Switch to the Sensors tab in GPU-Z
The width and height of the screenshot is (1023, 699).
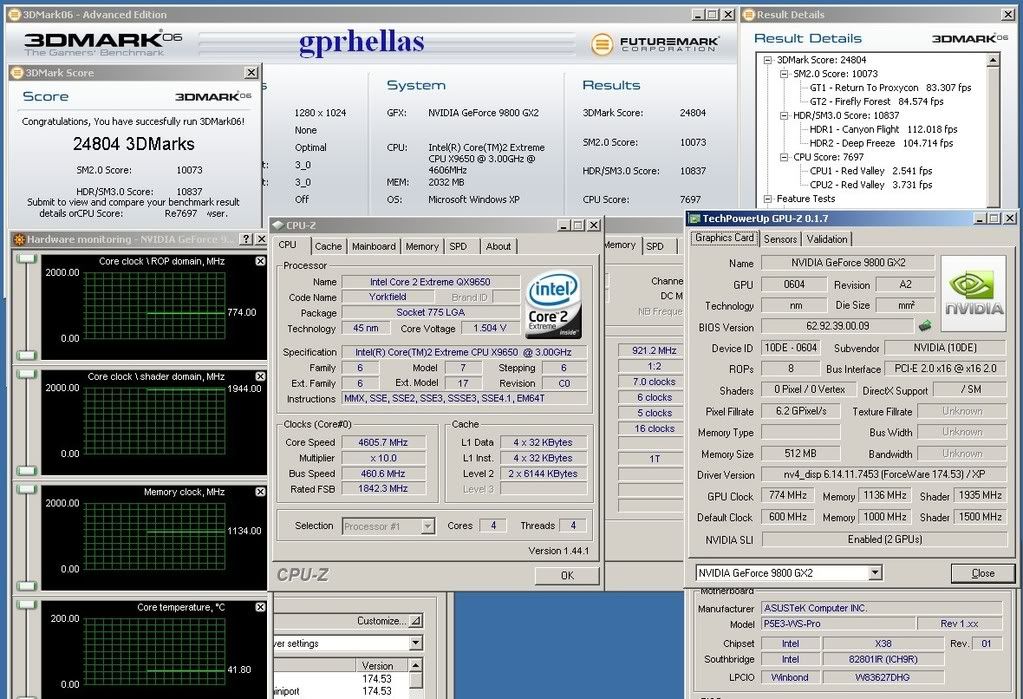[780, 239]
